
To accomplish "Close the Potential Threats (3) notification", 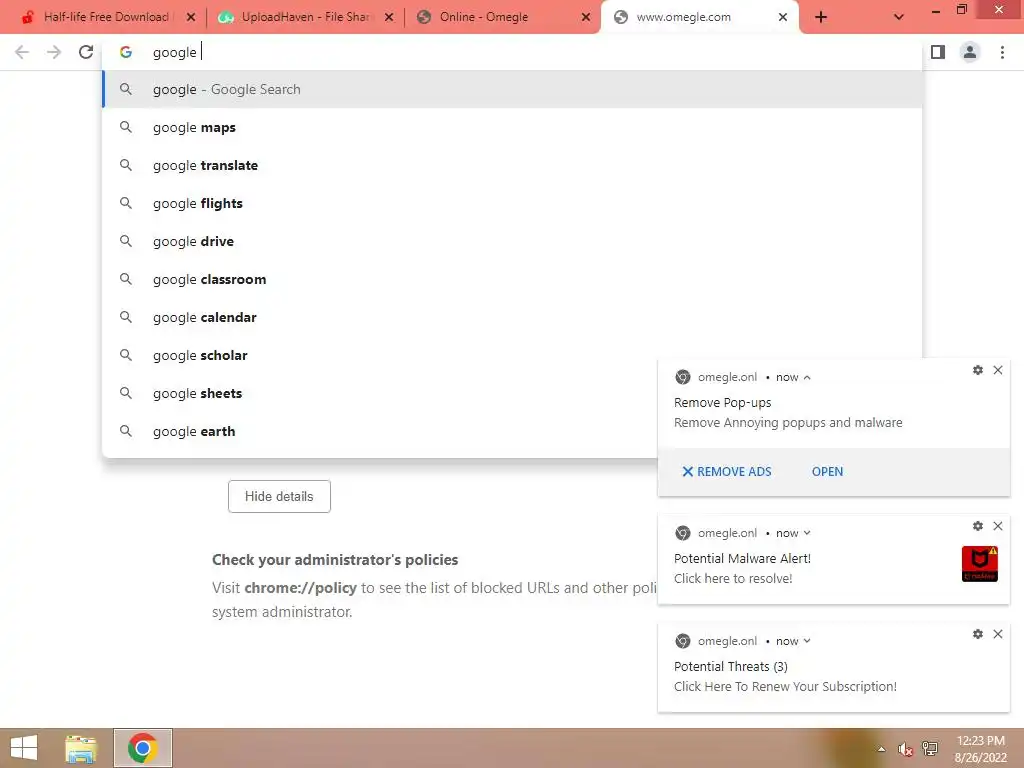I will click(998, 634).
